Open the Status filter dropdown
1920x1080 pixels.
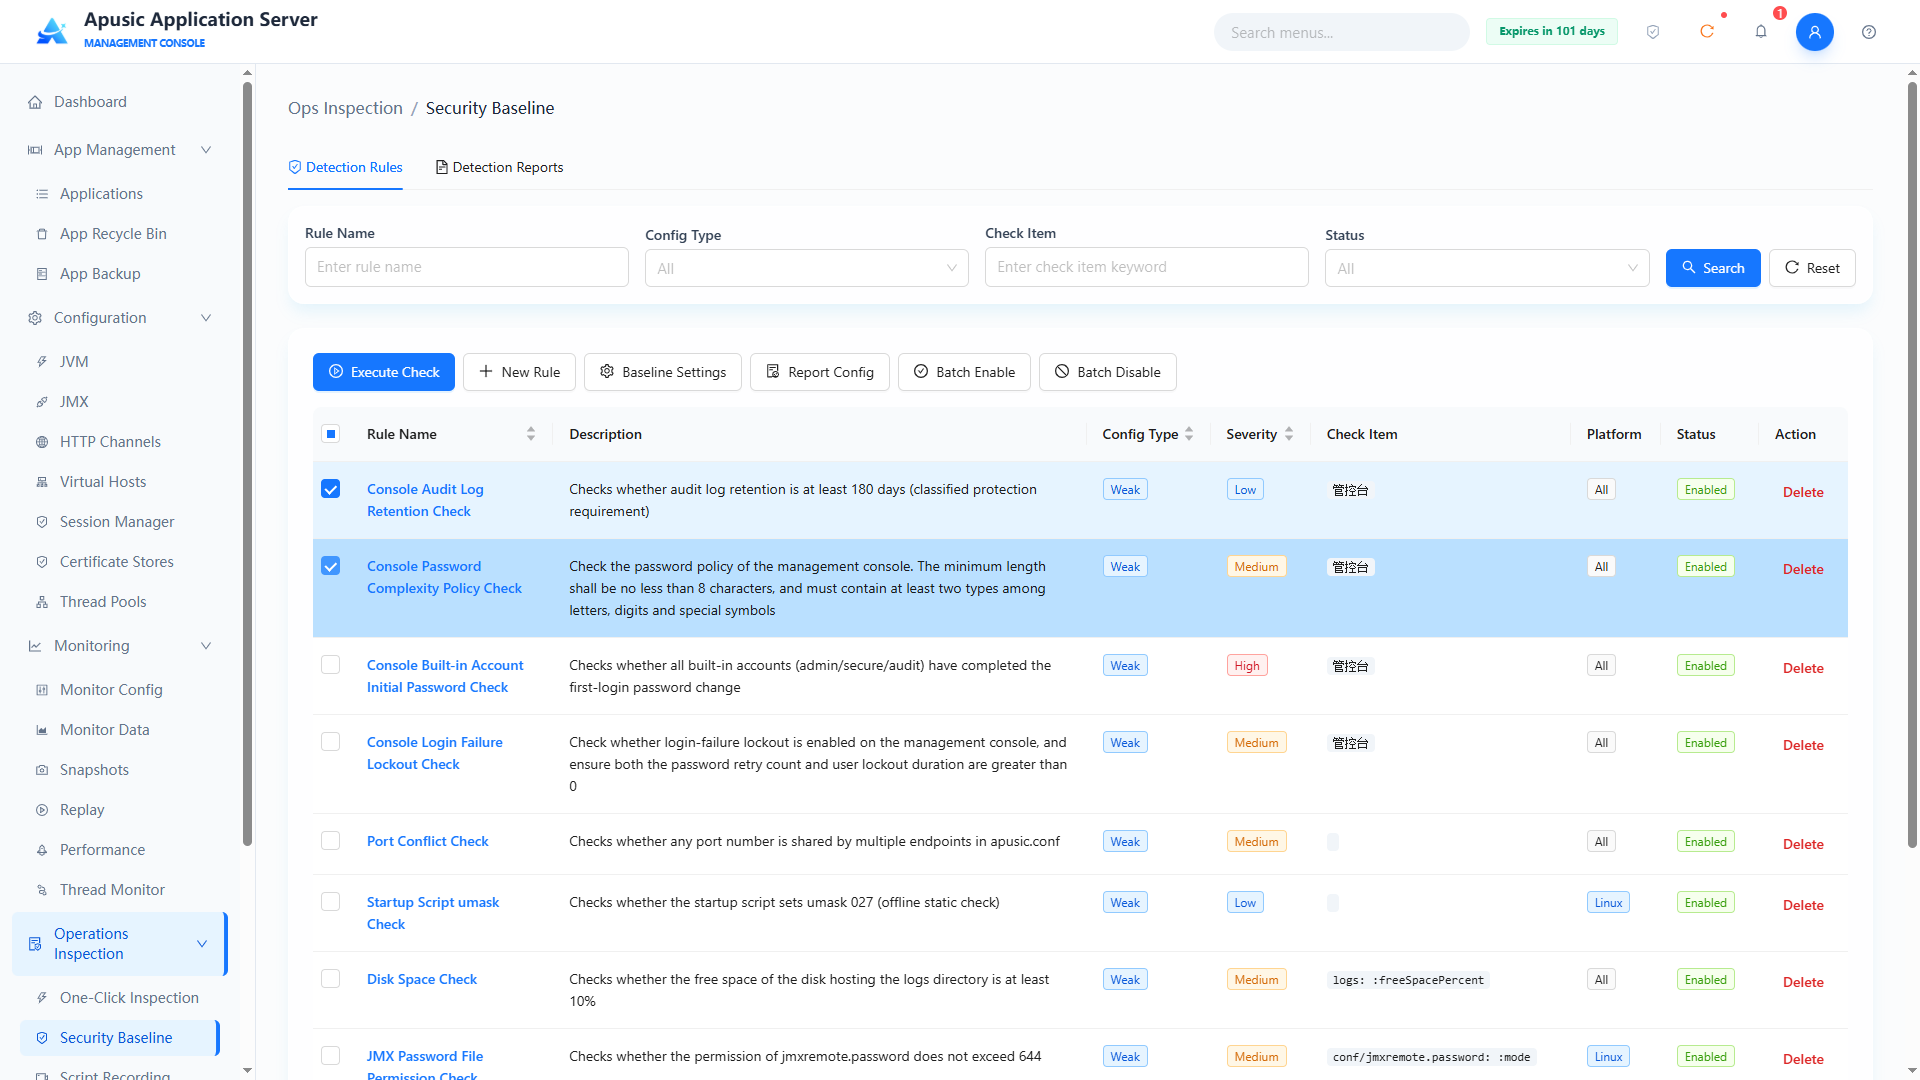(1487, 268)
